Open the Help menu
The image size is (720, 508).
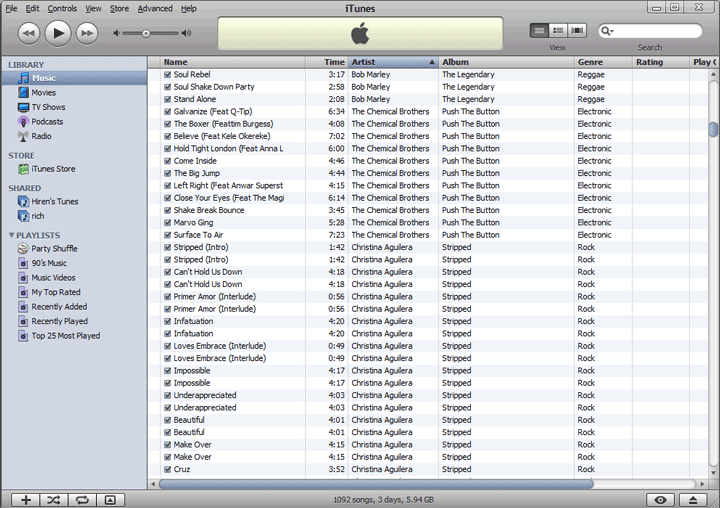point(188,9)
